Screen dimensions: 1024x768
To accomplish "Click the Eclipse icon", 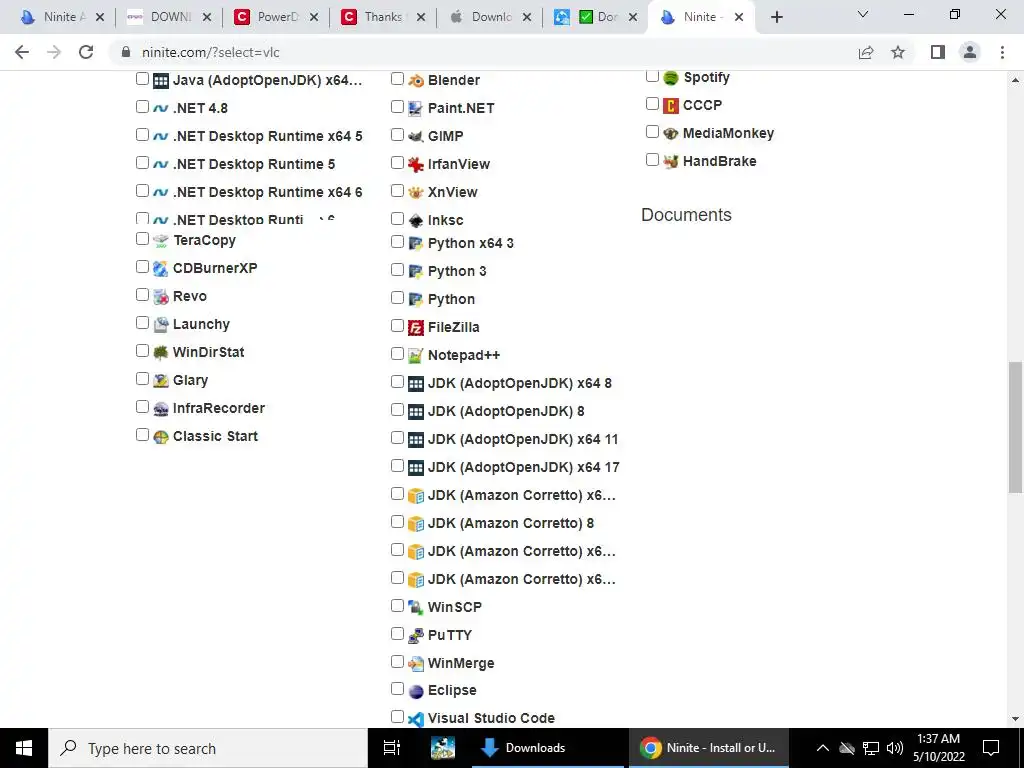I will 415,691.
